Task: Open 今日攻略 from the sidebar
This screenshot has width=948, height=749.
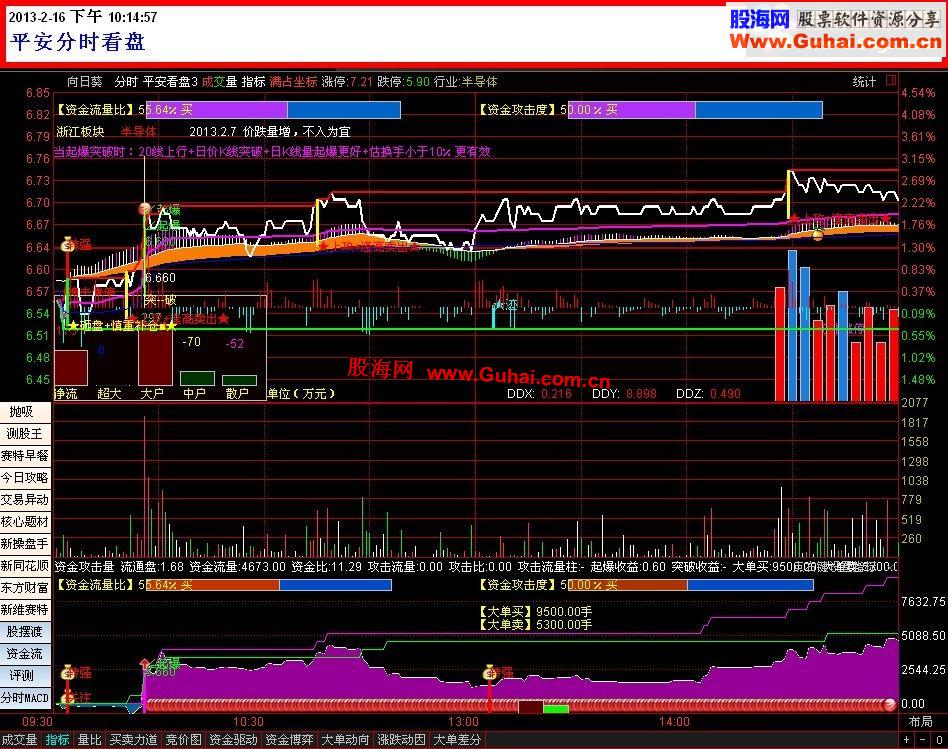Action: (x=25, y=478)
